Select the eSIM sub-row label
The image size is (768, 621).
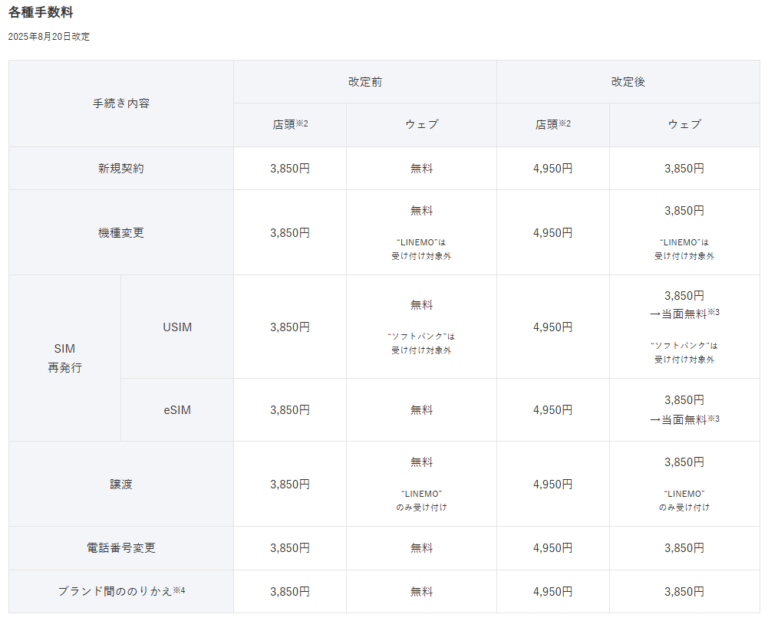click(177, 410)
